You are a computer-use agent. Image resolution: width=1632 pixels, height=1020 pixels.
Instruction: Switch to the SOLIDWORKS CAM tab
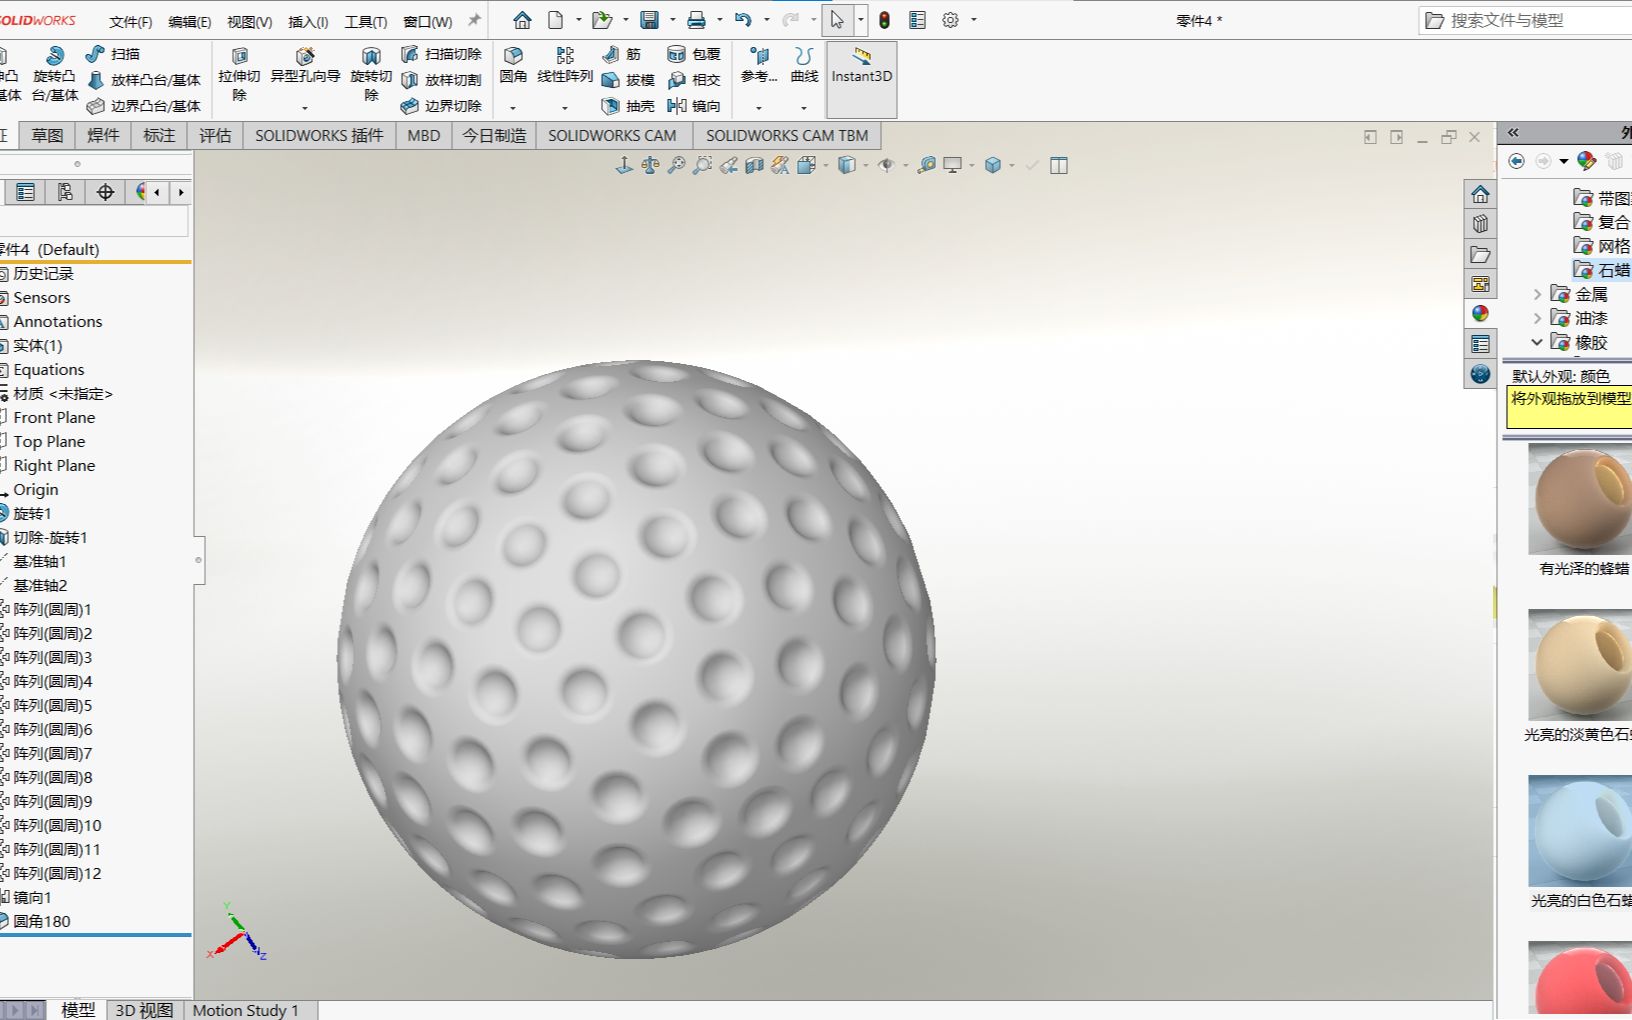pyautogui.click(x=611, y=135)
